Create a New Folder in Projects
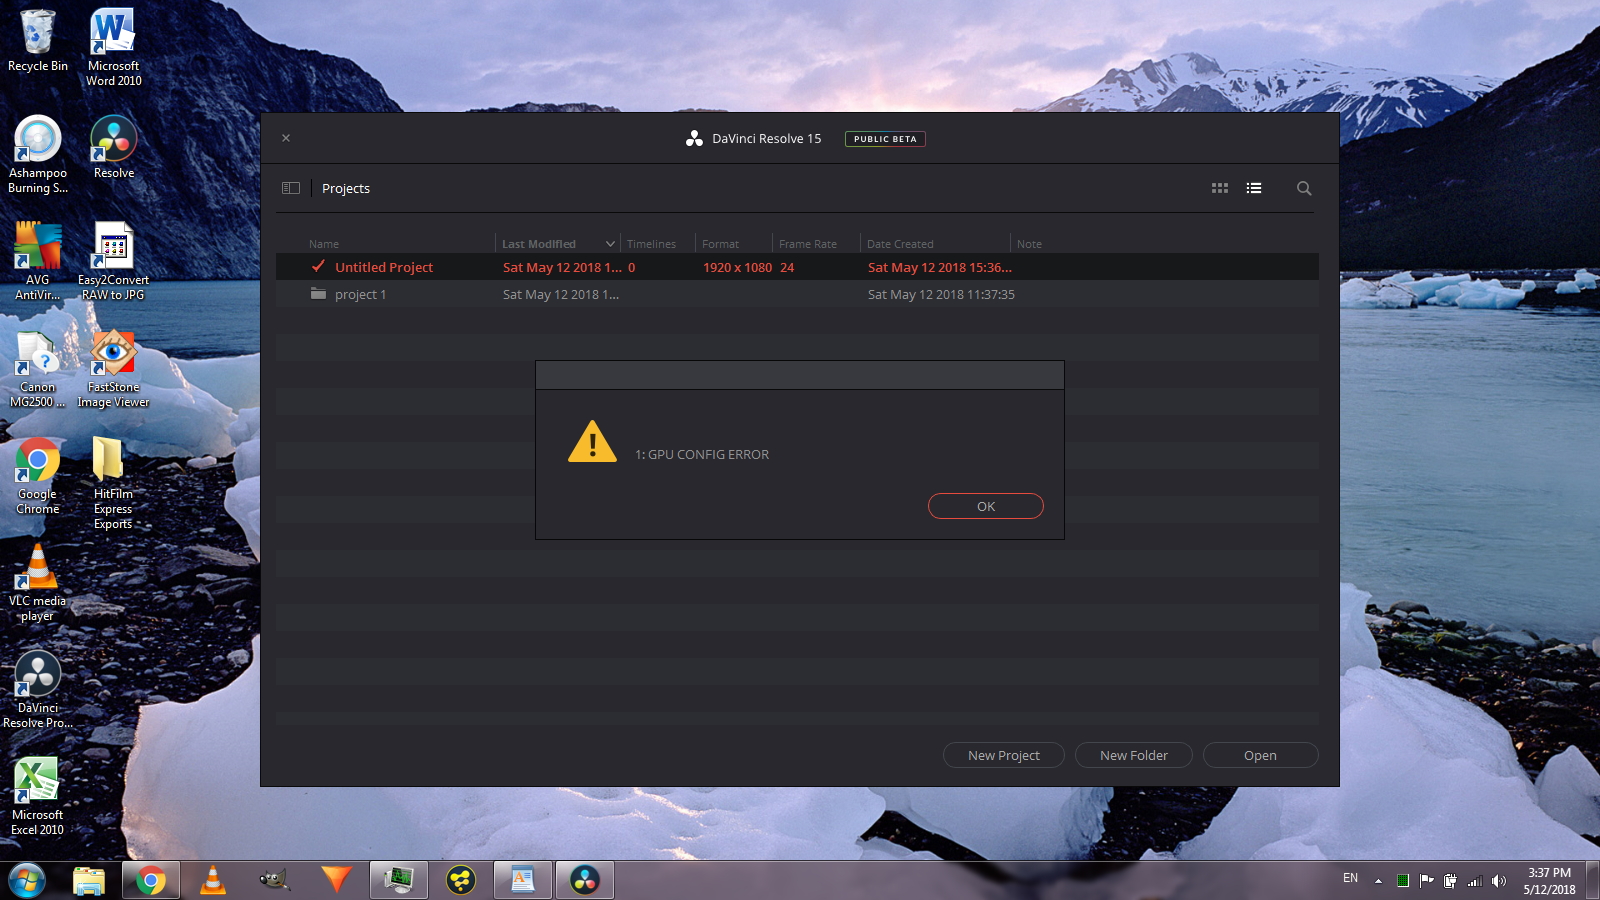This screenshot has width=1600, height=900. pyautogui.click(x=1133, y=755)
